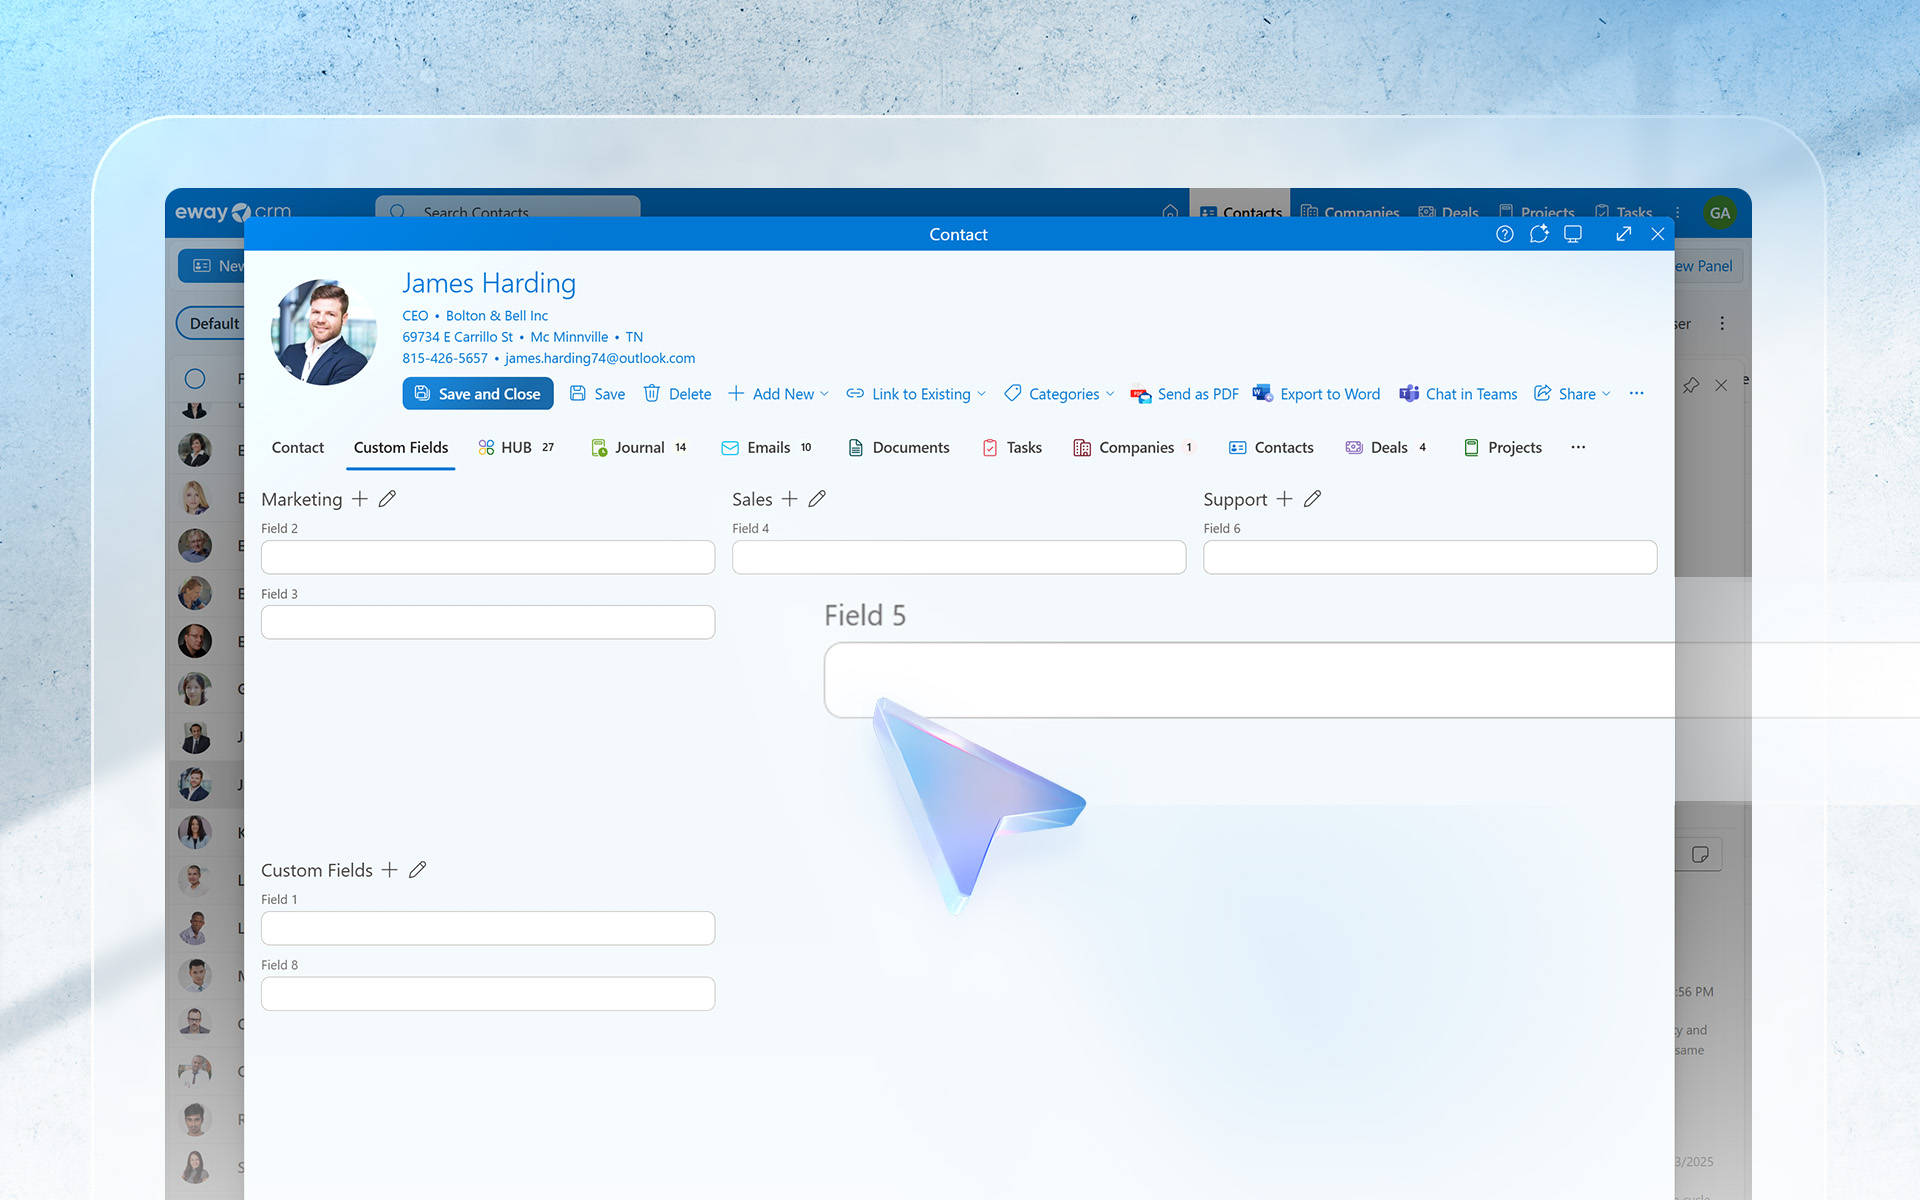Switch to the Custom Fields tab
1920x1200 pixels.
(x=400, y=447)
